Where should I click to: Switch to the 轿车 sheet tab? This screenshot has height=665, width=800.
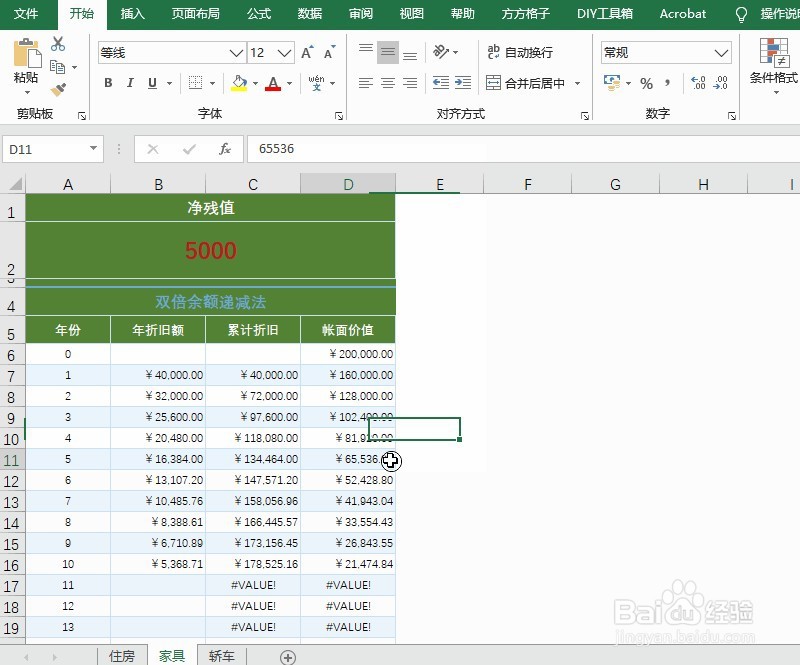(221, 656)
